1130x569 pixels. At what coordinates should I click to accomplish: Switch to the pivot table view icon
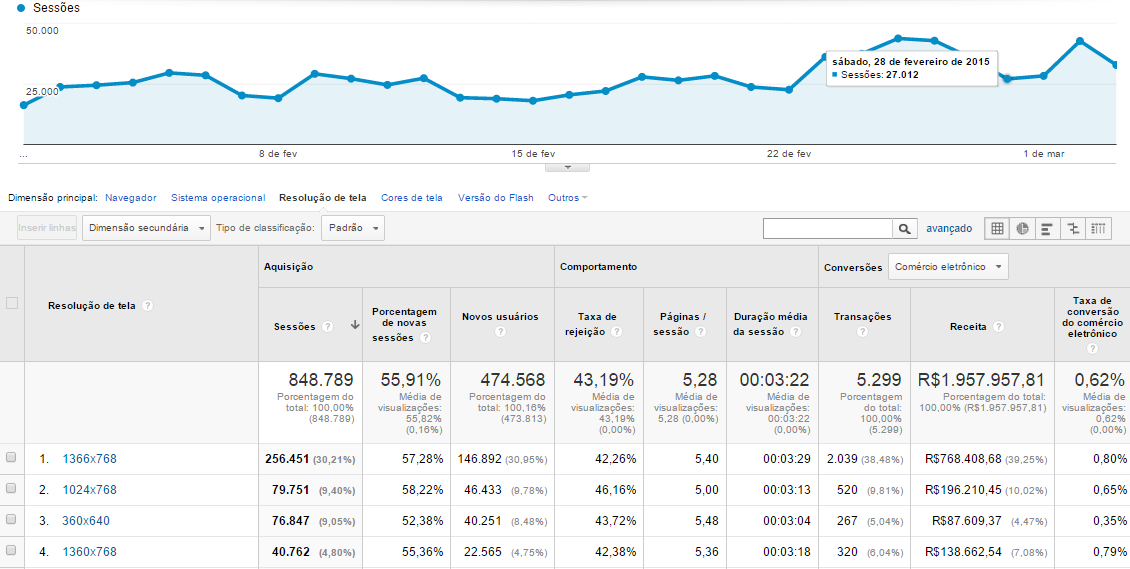coord(1099,229)
